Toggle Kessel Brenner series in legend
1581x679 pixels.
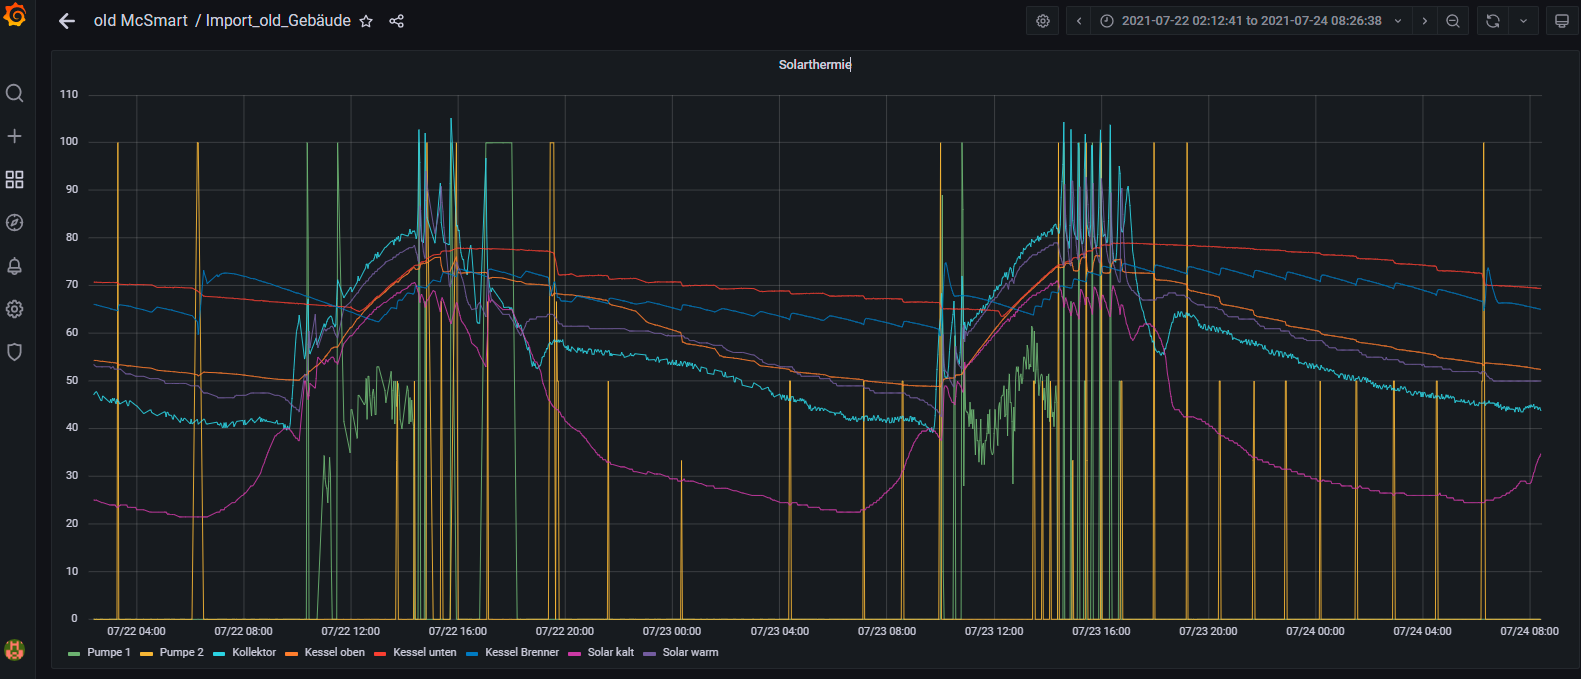(x=522, y=652)
